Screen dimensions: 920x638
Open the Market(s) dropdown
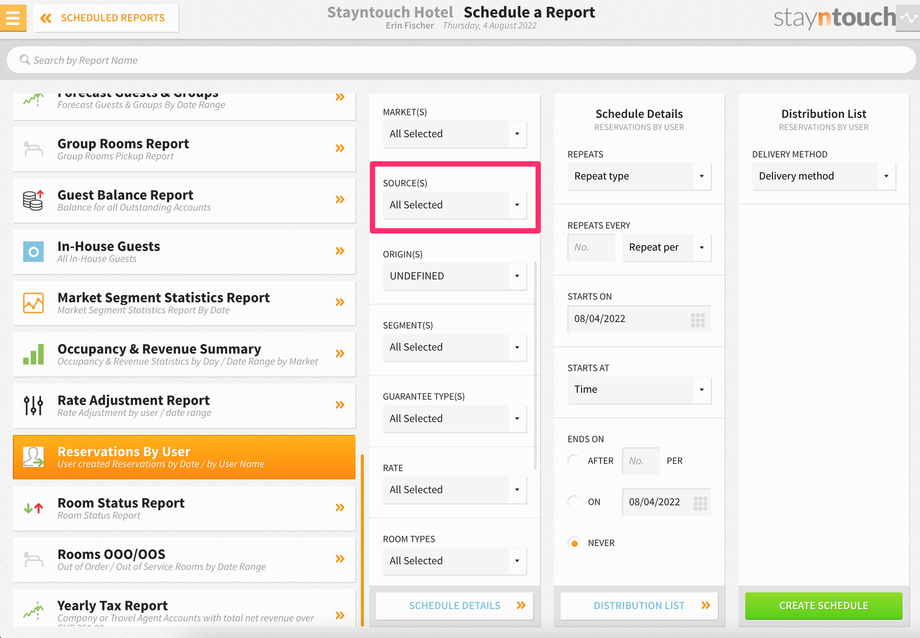click(x=455, y=134)
